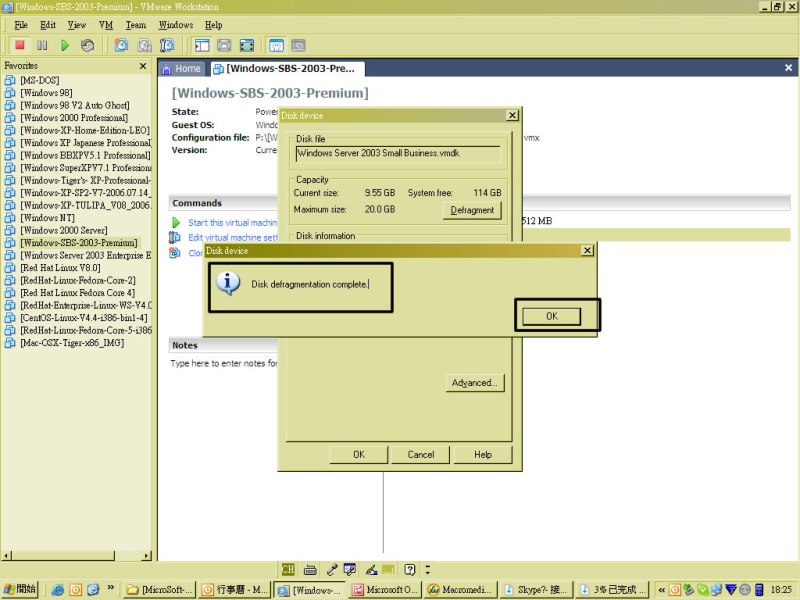The height and width of the screenshot is (600, 800).
Task: Click the Advanced... button
Action: [474, 383]
